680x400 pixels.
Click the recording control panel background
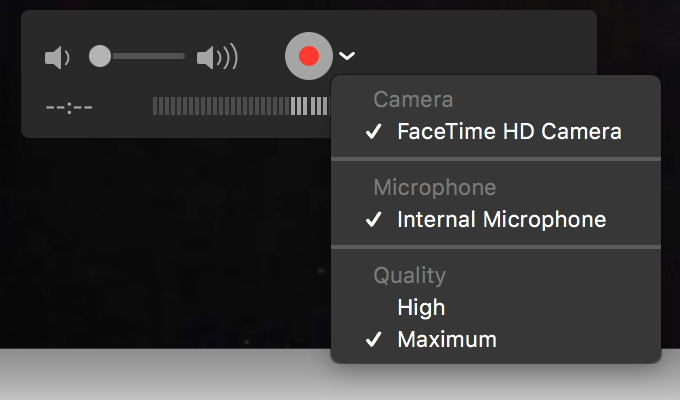260,26
